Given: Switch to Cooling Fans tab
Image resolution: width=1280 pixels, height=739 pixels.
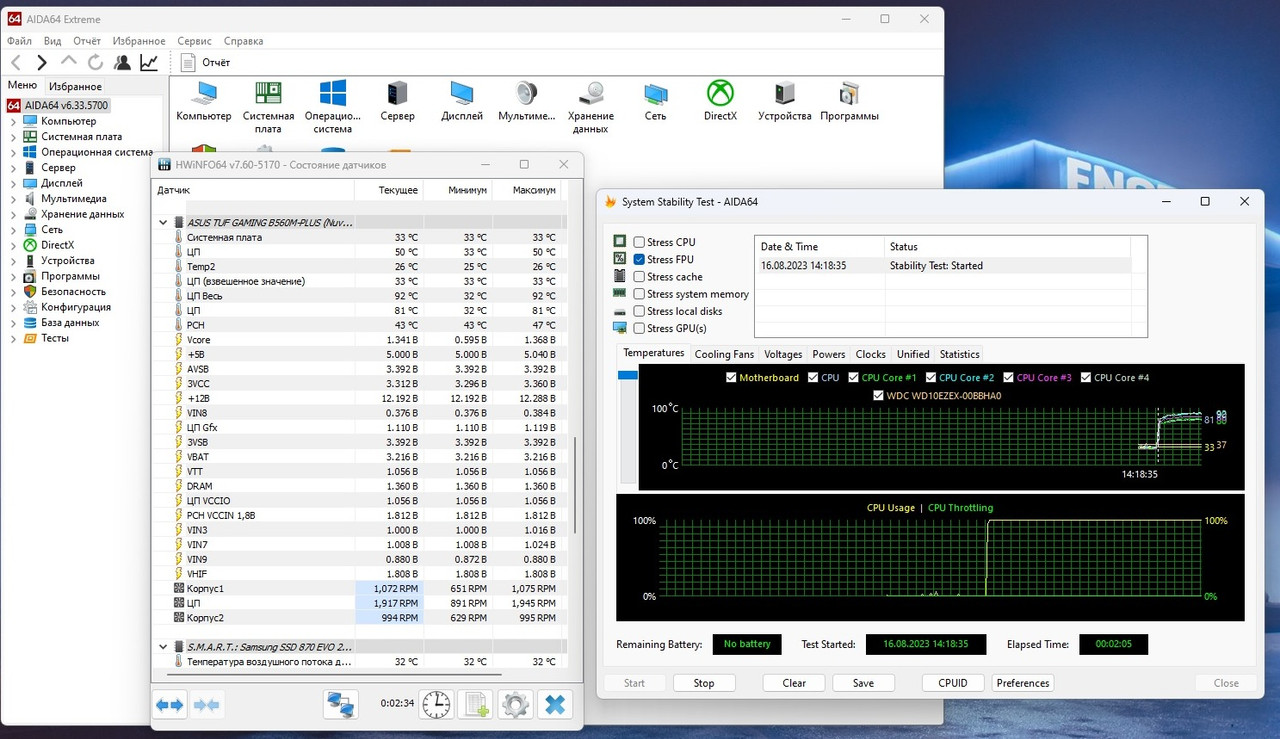Looking at the screenshot, I should click(724, 354).
